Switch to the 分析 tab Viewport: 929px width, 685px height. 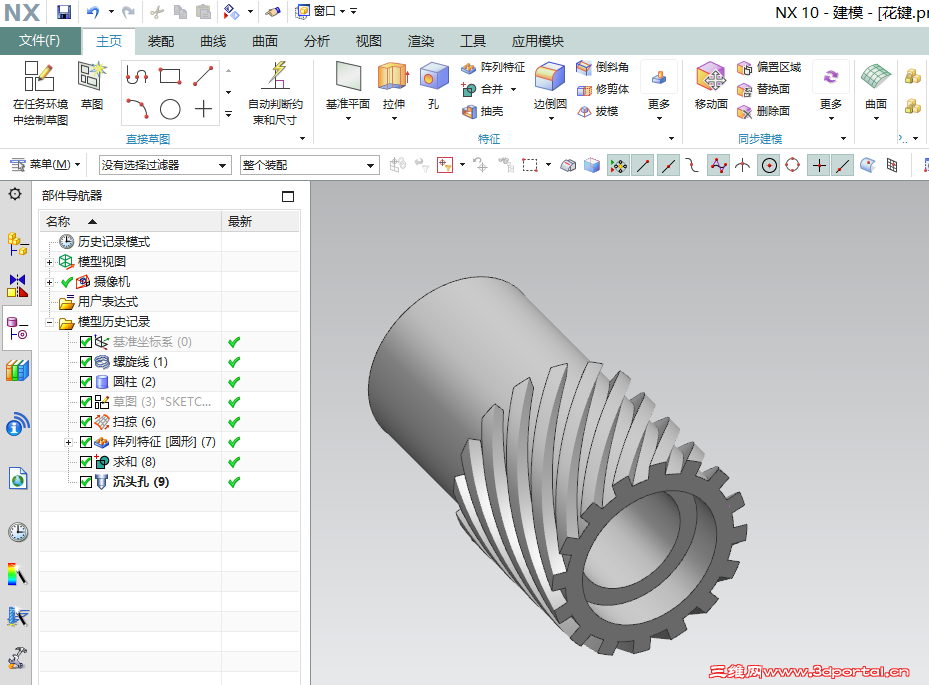tap(316, 41)
